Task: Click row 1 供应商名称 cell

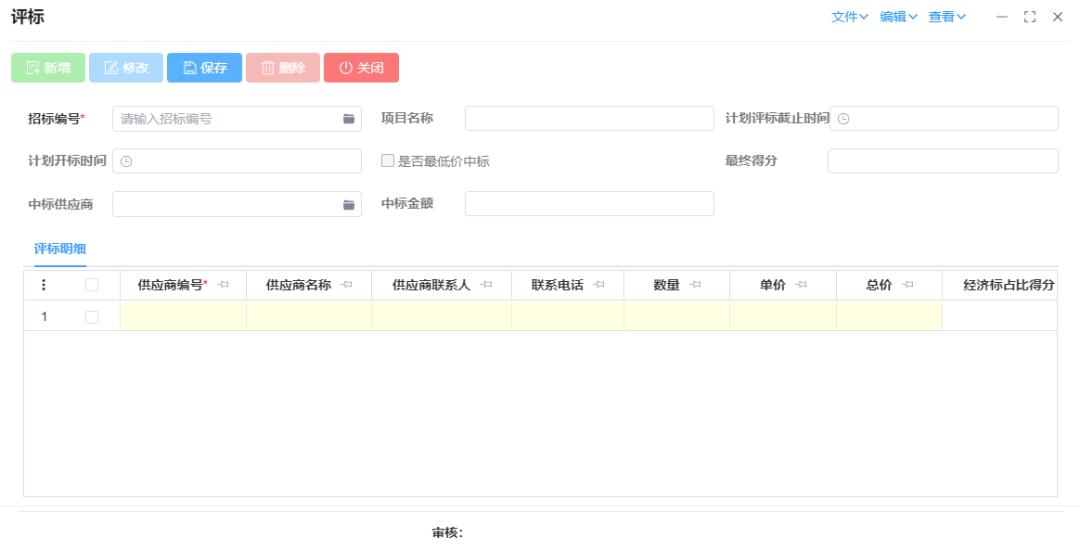Action: (309, 317)
